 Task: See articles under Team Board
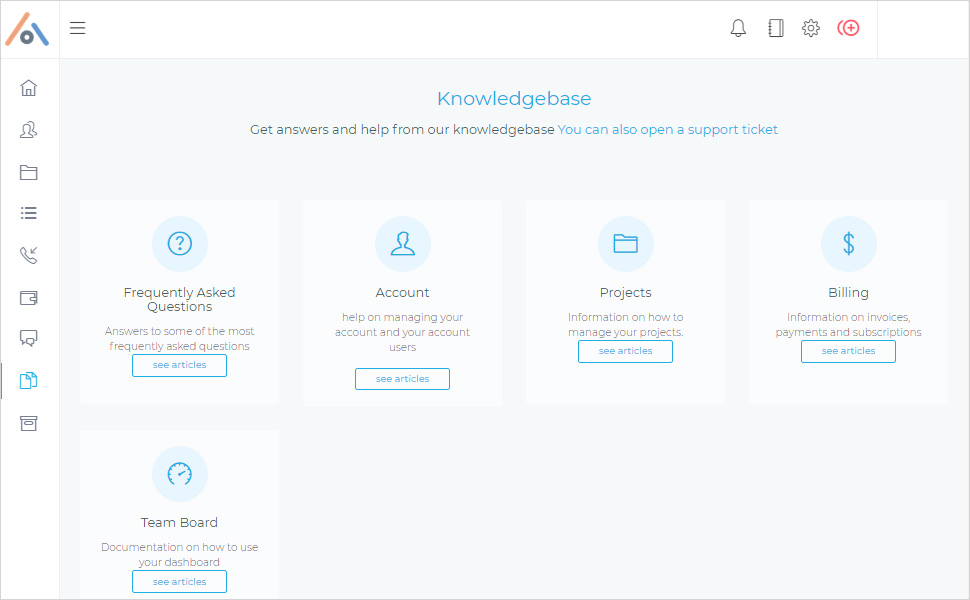(x=179, y=582)
